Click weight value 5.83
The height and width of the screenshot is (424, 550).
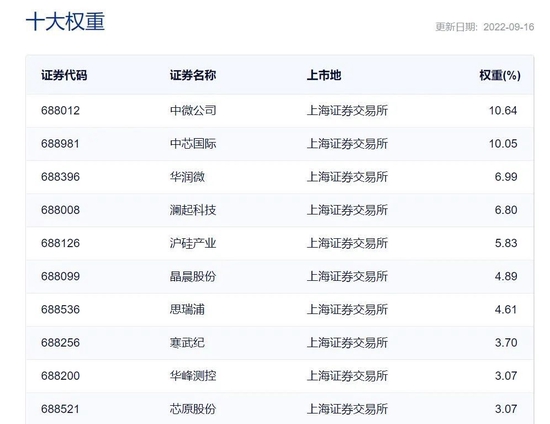506,243
